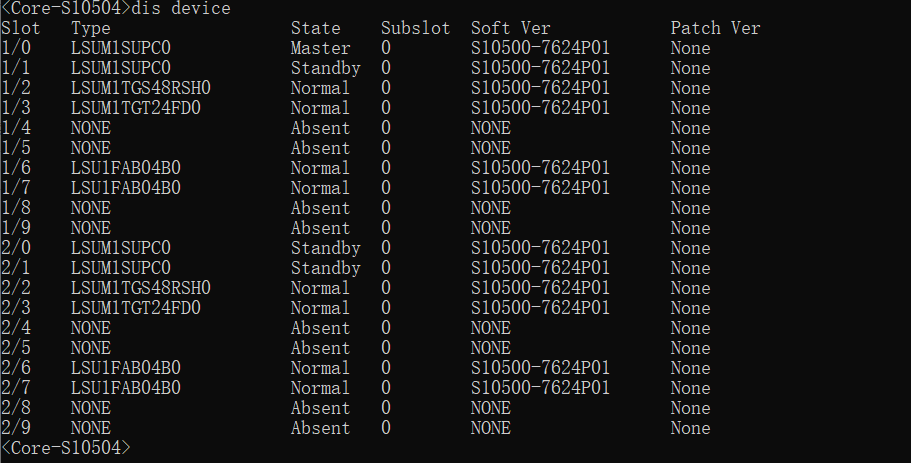Click the slot number 2/0
This screenshot has width=911, height=463.
point(16,248)
